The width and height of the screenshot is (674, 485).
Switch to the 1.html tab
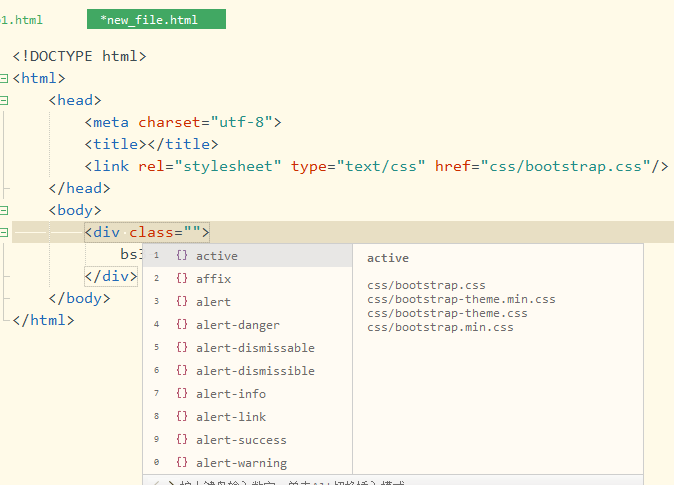[x=22, y=20]
